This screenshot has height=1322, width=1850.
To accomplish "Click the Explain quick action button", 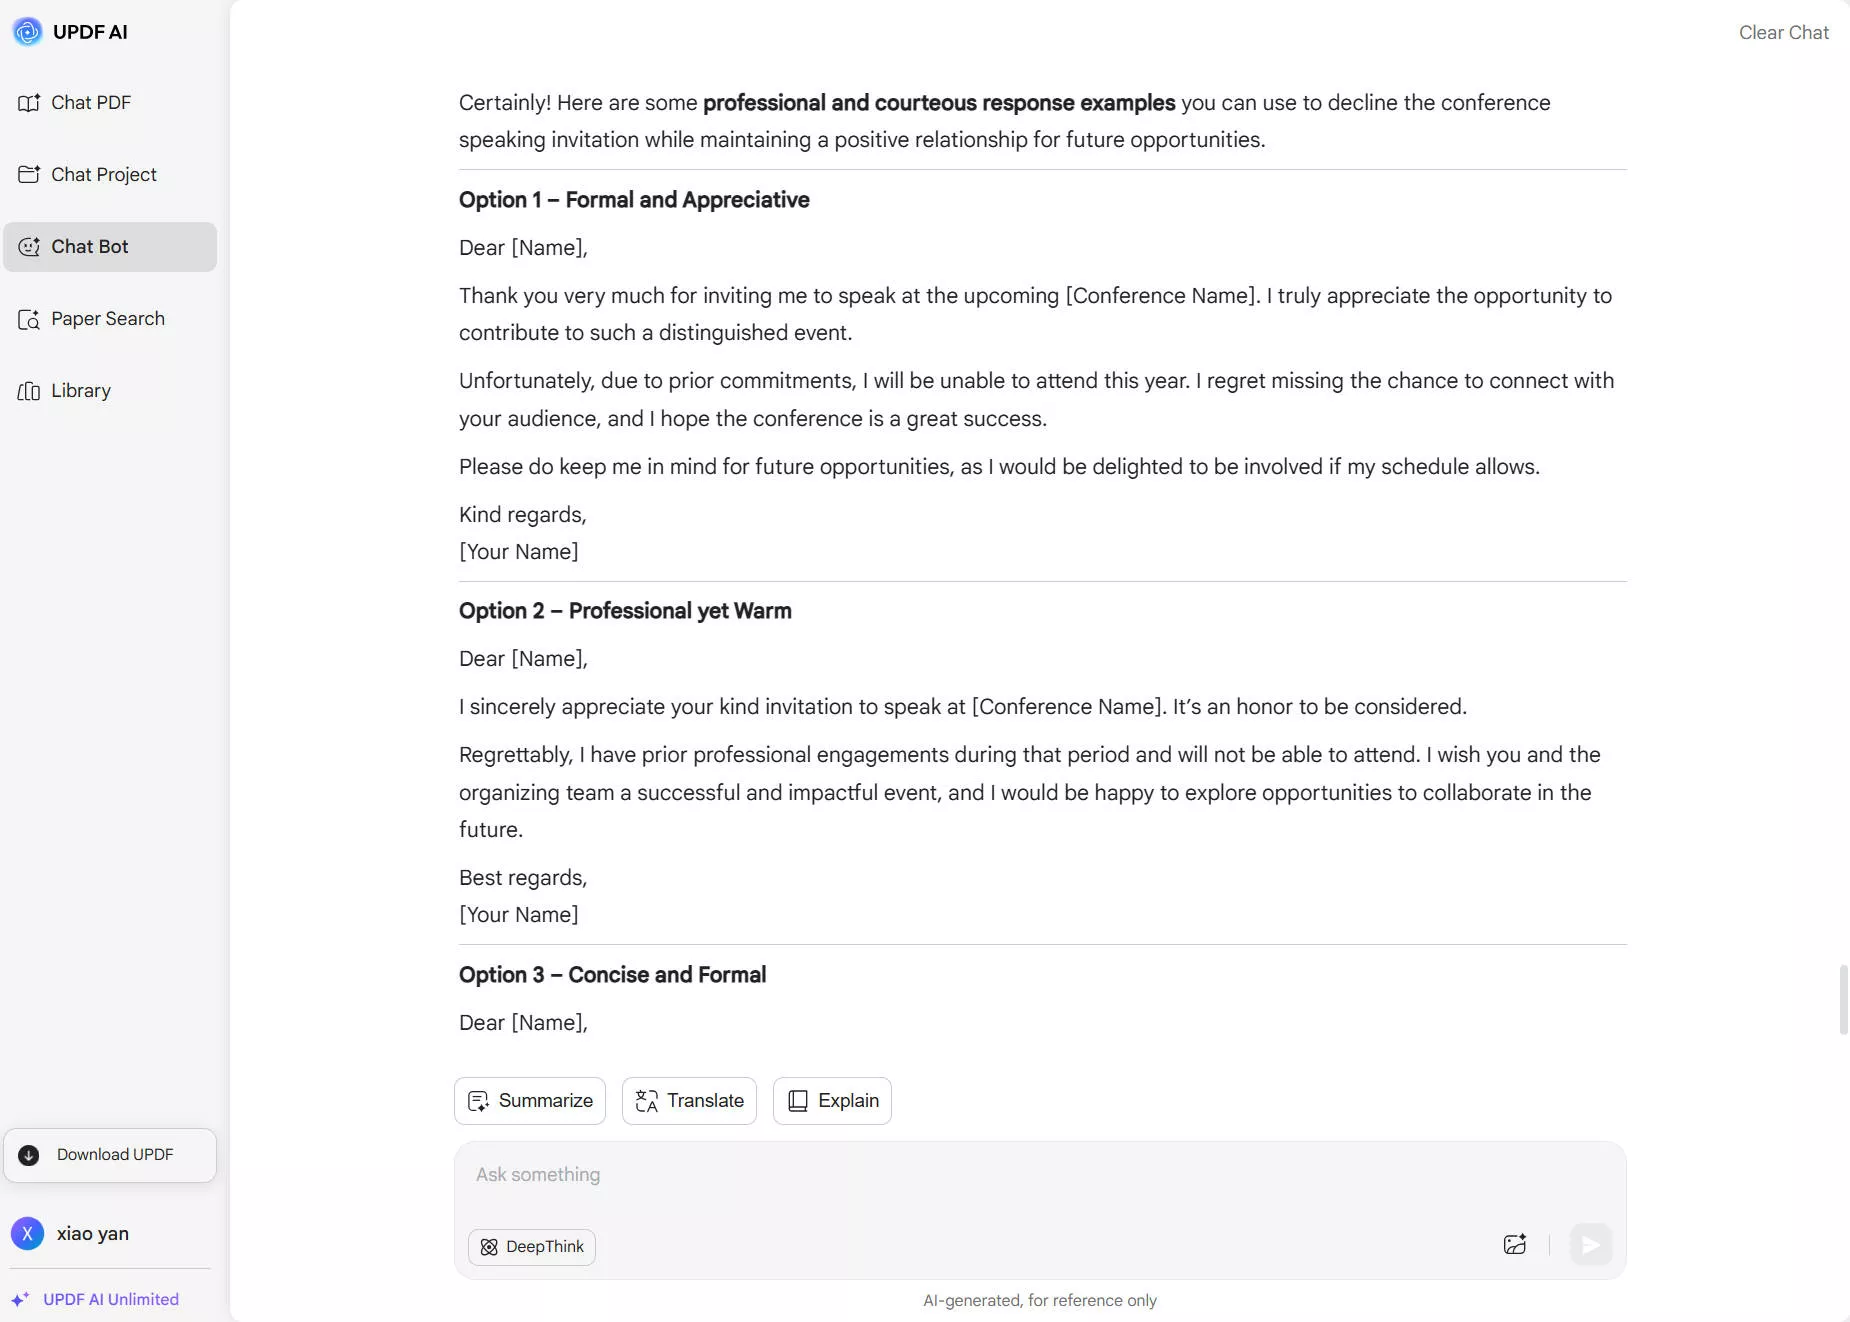I will 833,1100.
